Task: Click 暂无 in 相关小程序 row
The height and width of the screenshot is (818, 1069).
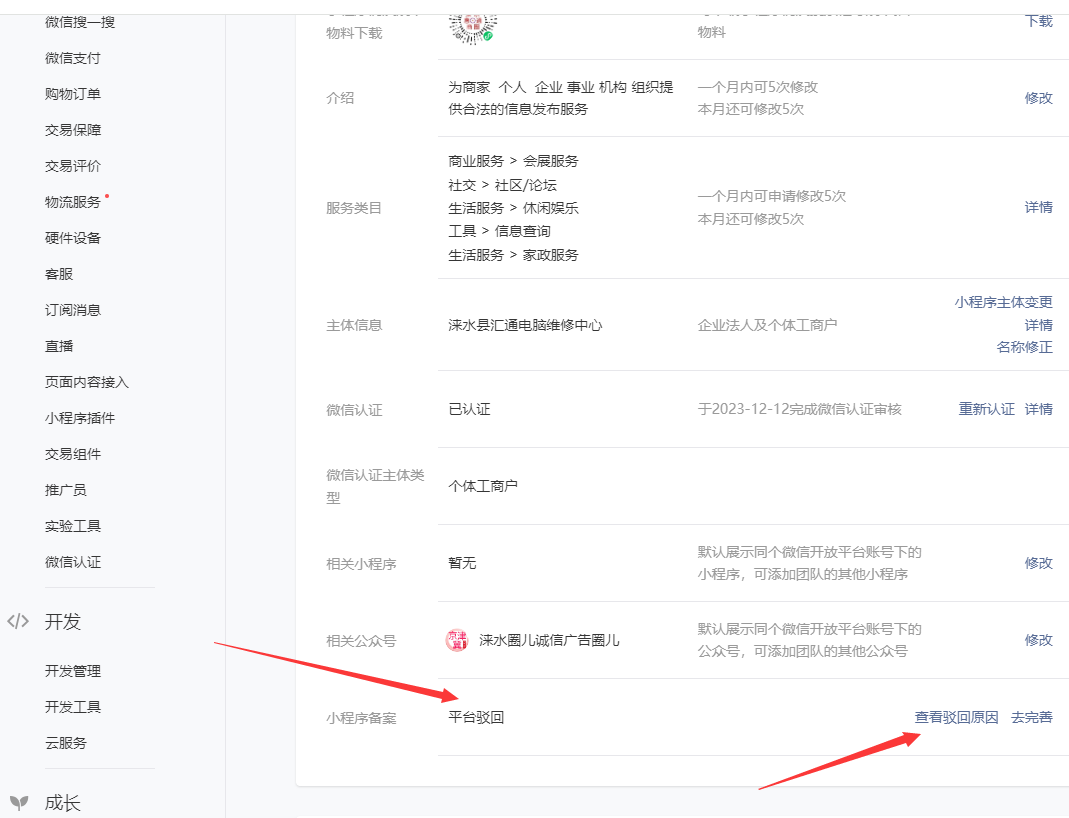Action: 462,563
